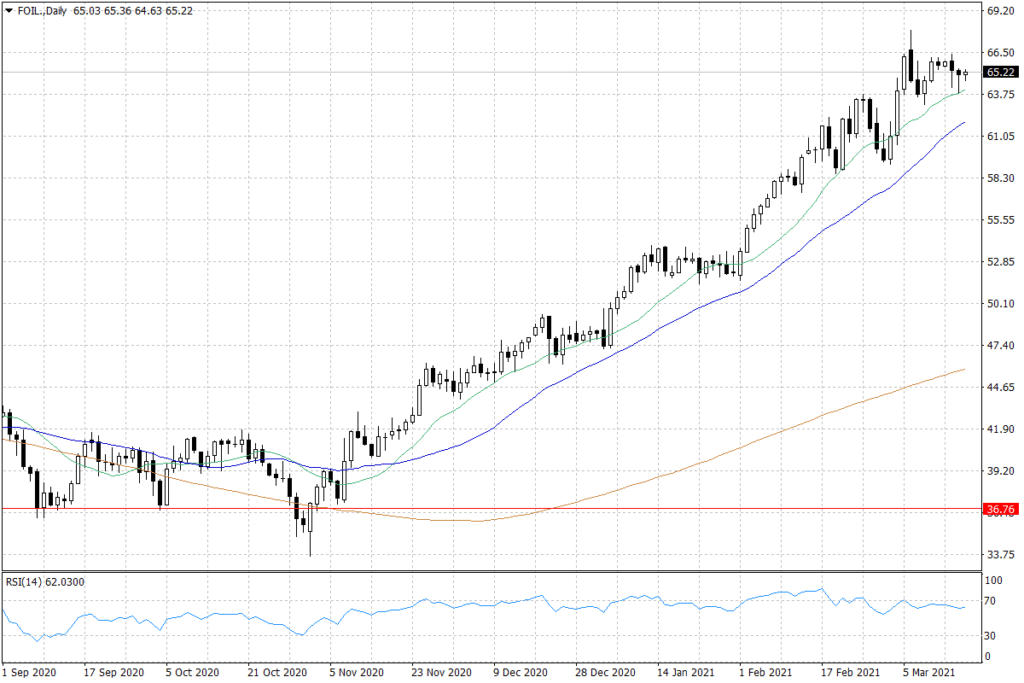Click the 1 Sep 2020 date label
The height and width of the screenshot is (683, 1024).
(30, 673)
